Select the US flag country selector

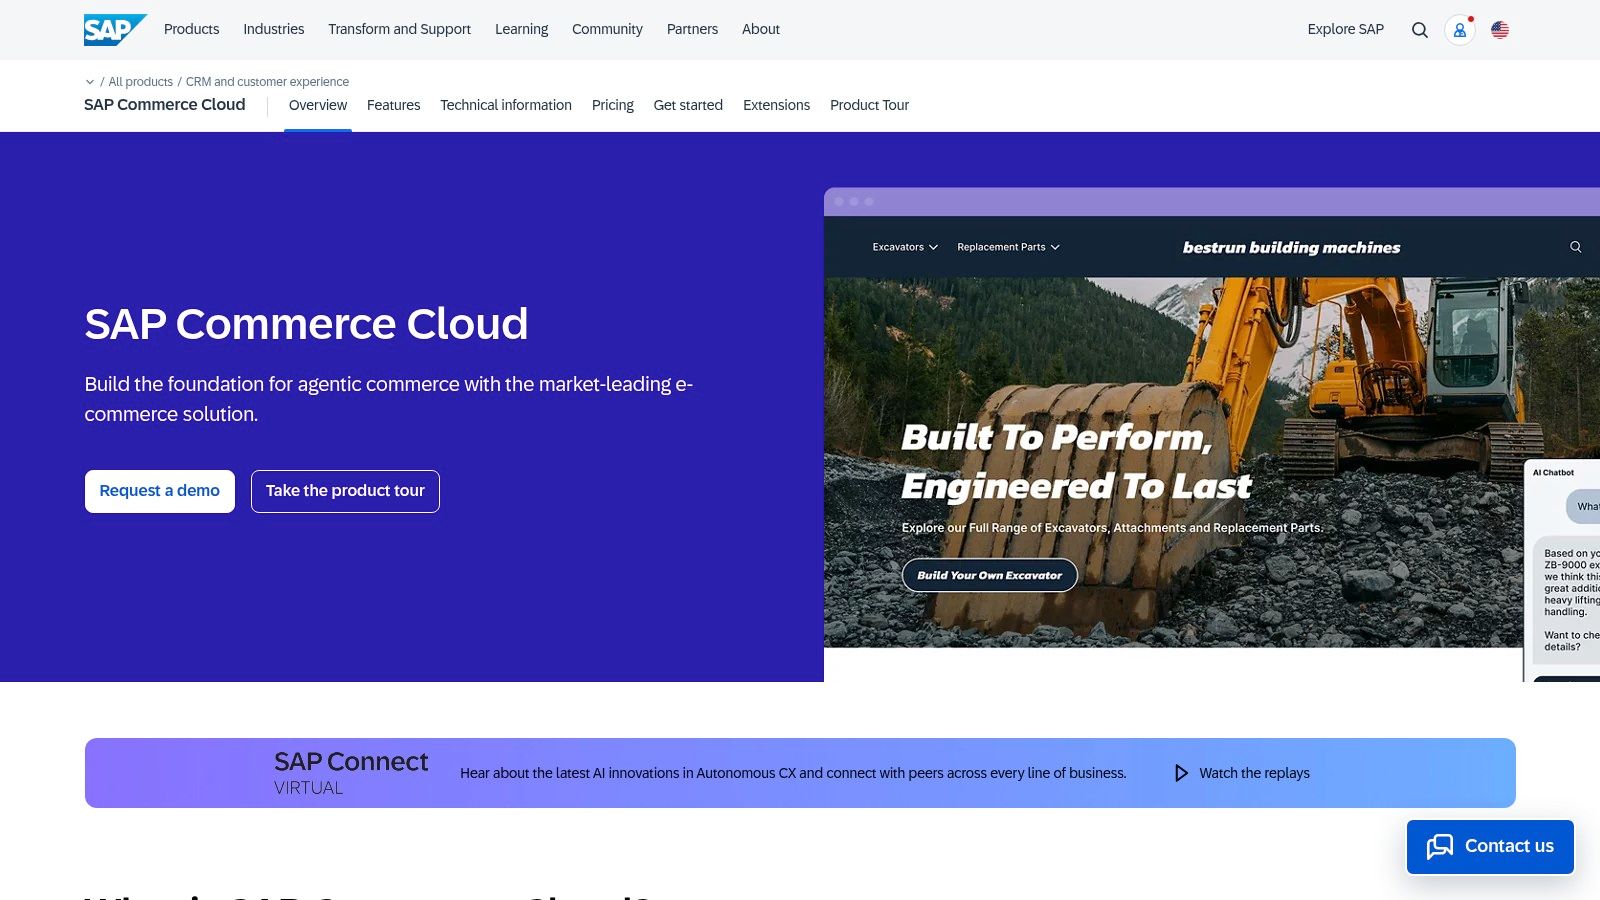click(x=1500, y=30)
